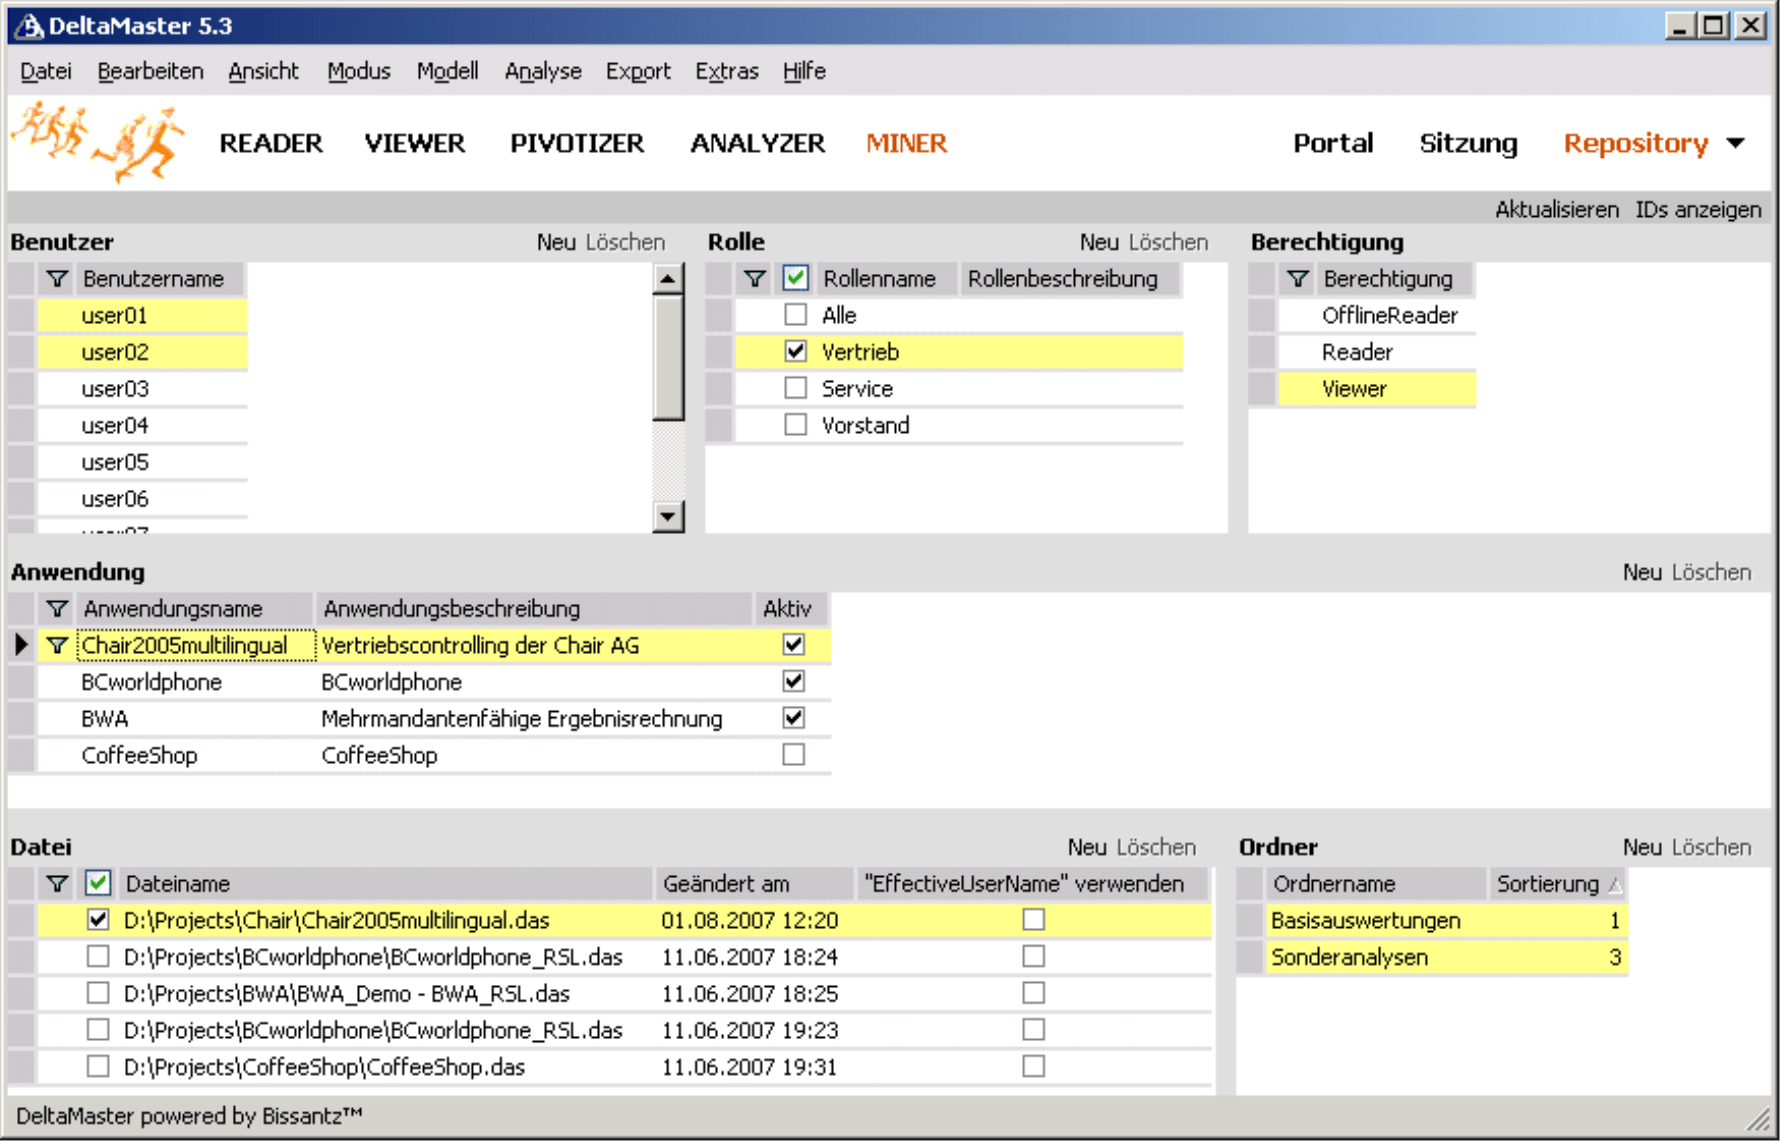Click the Sortierung ascending sort arrow
Image resolution: width=1780 pixels, height=1141 pixels.
click(x=1614, y=885)
